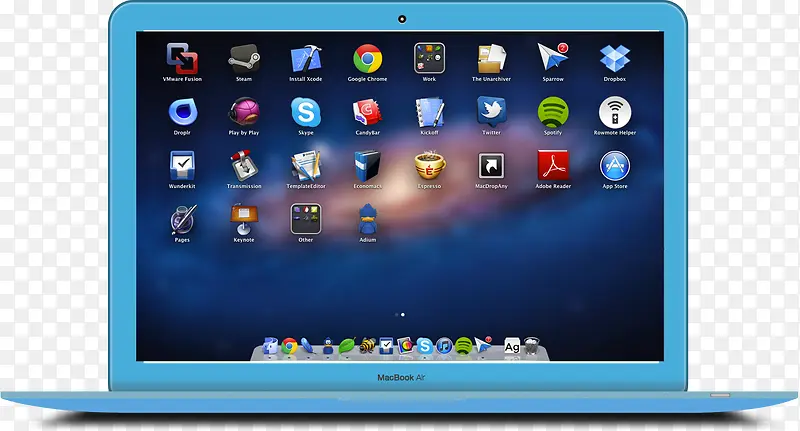Screen dimensions: 800x431
Task: Open the Wunderkit checkbox icon in the Dock
Action: (x=386, y=346)
